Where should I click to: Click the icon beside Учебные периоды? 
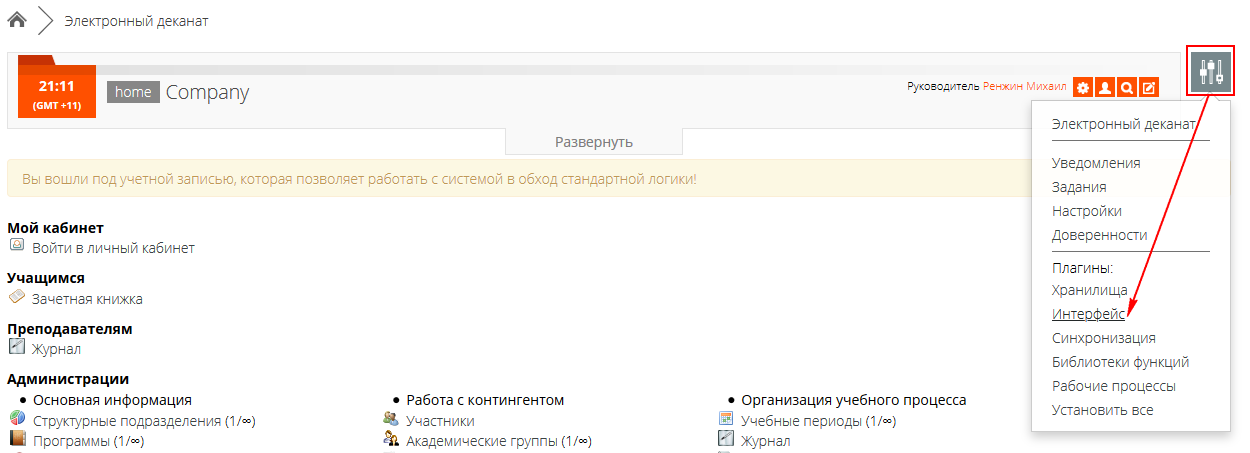tap(726, 420)
